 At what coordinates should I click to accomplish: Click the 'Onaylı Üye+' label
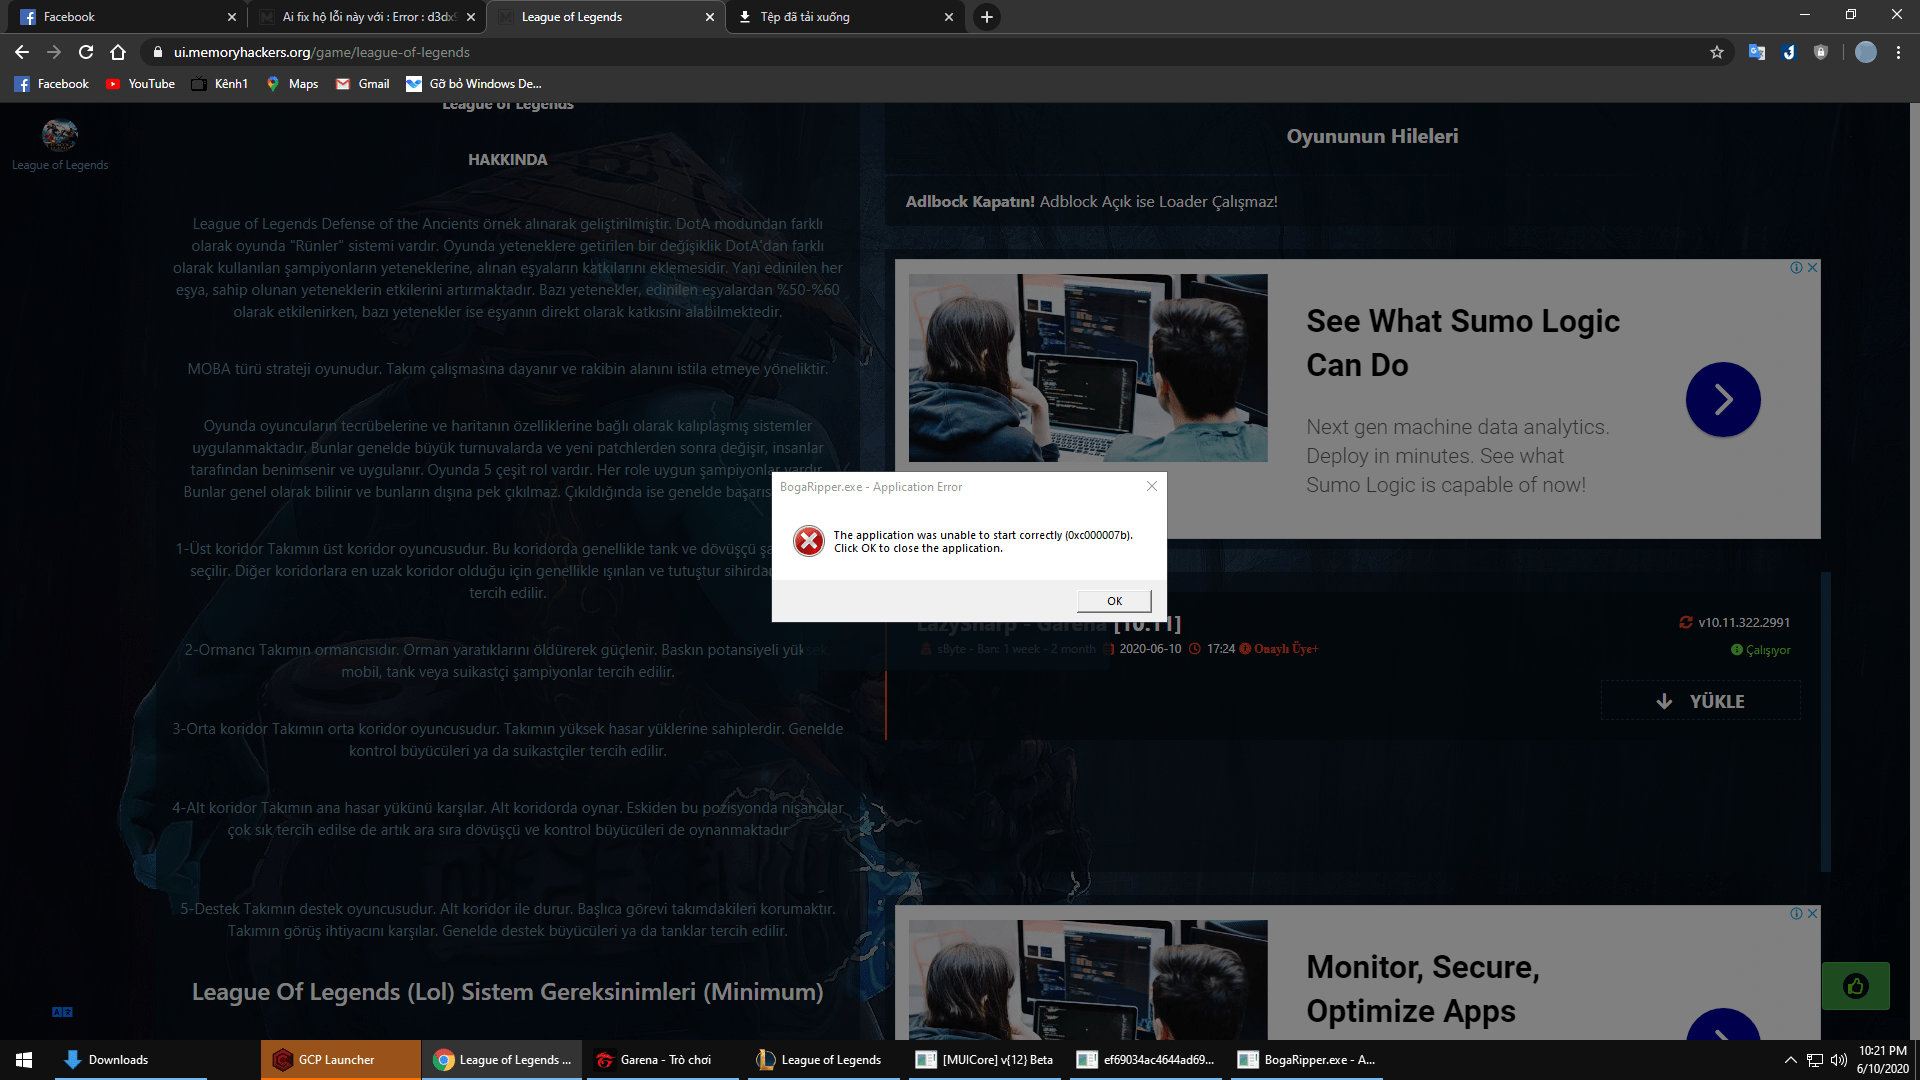[1286, 649]
